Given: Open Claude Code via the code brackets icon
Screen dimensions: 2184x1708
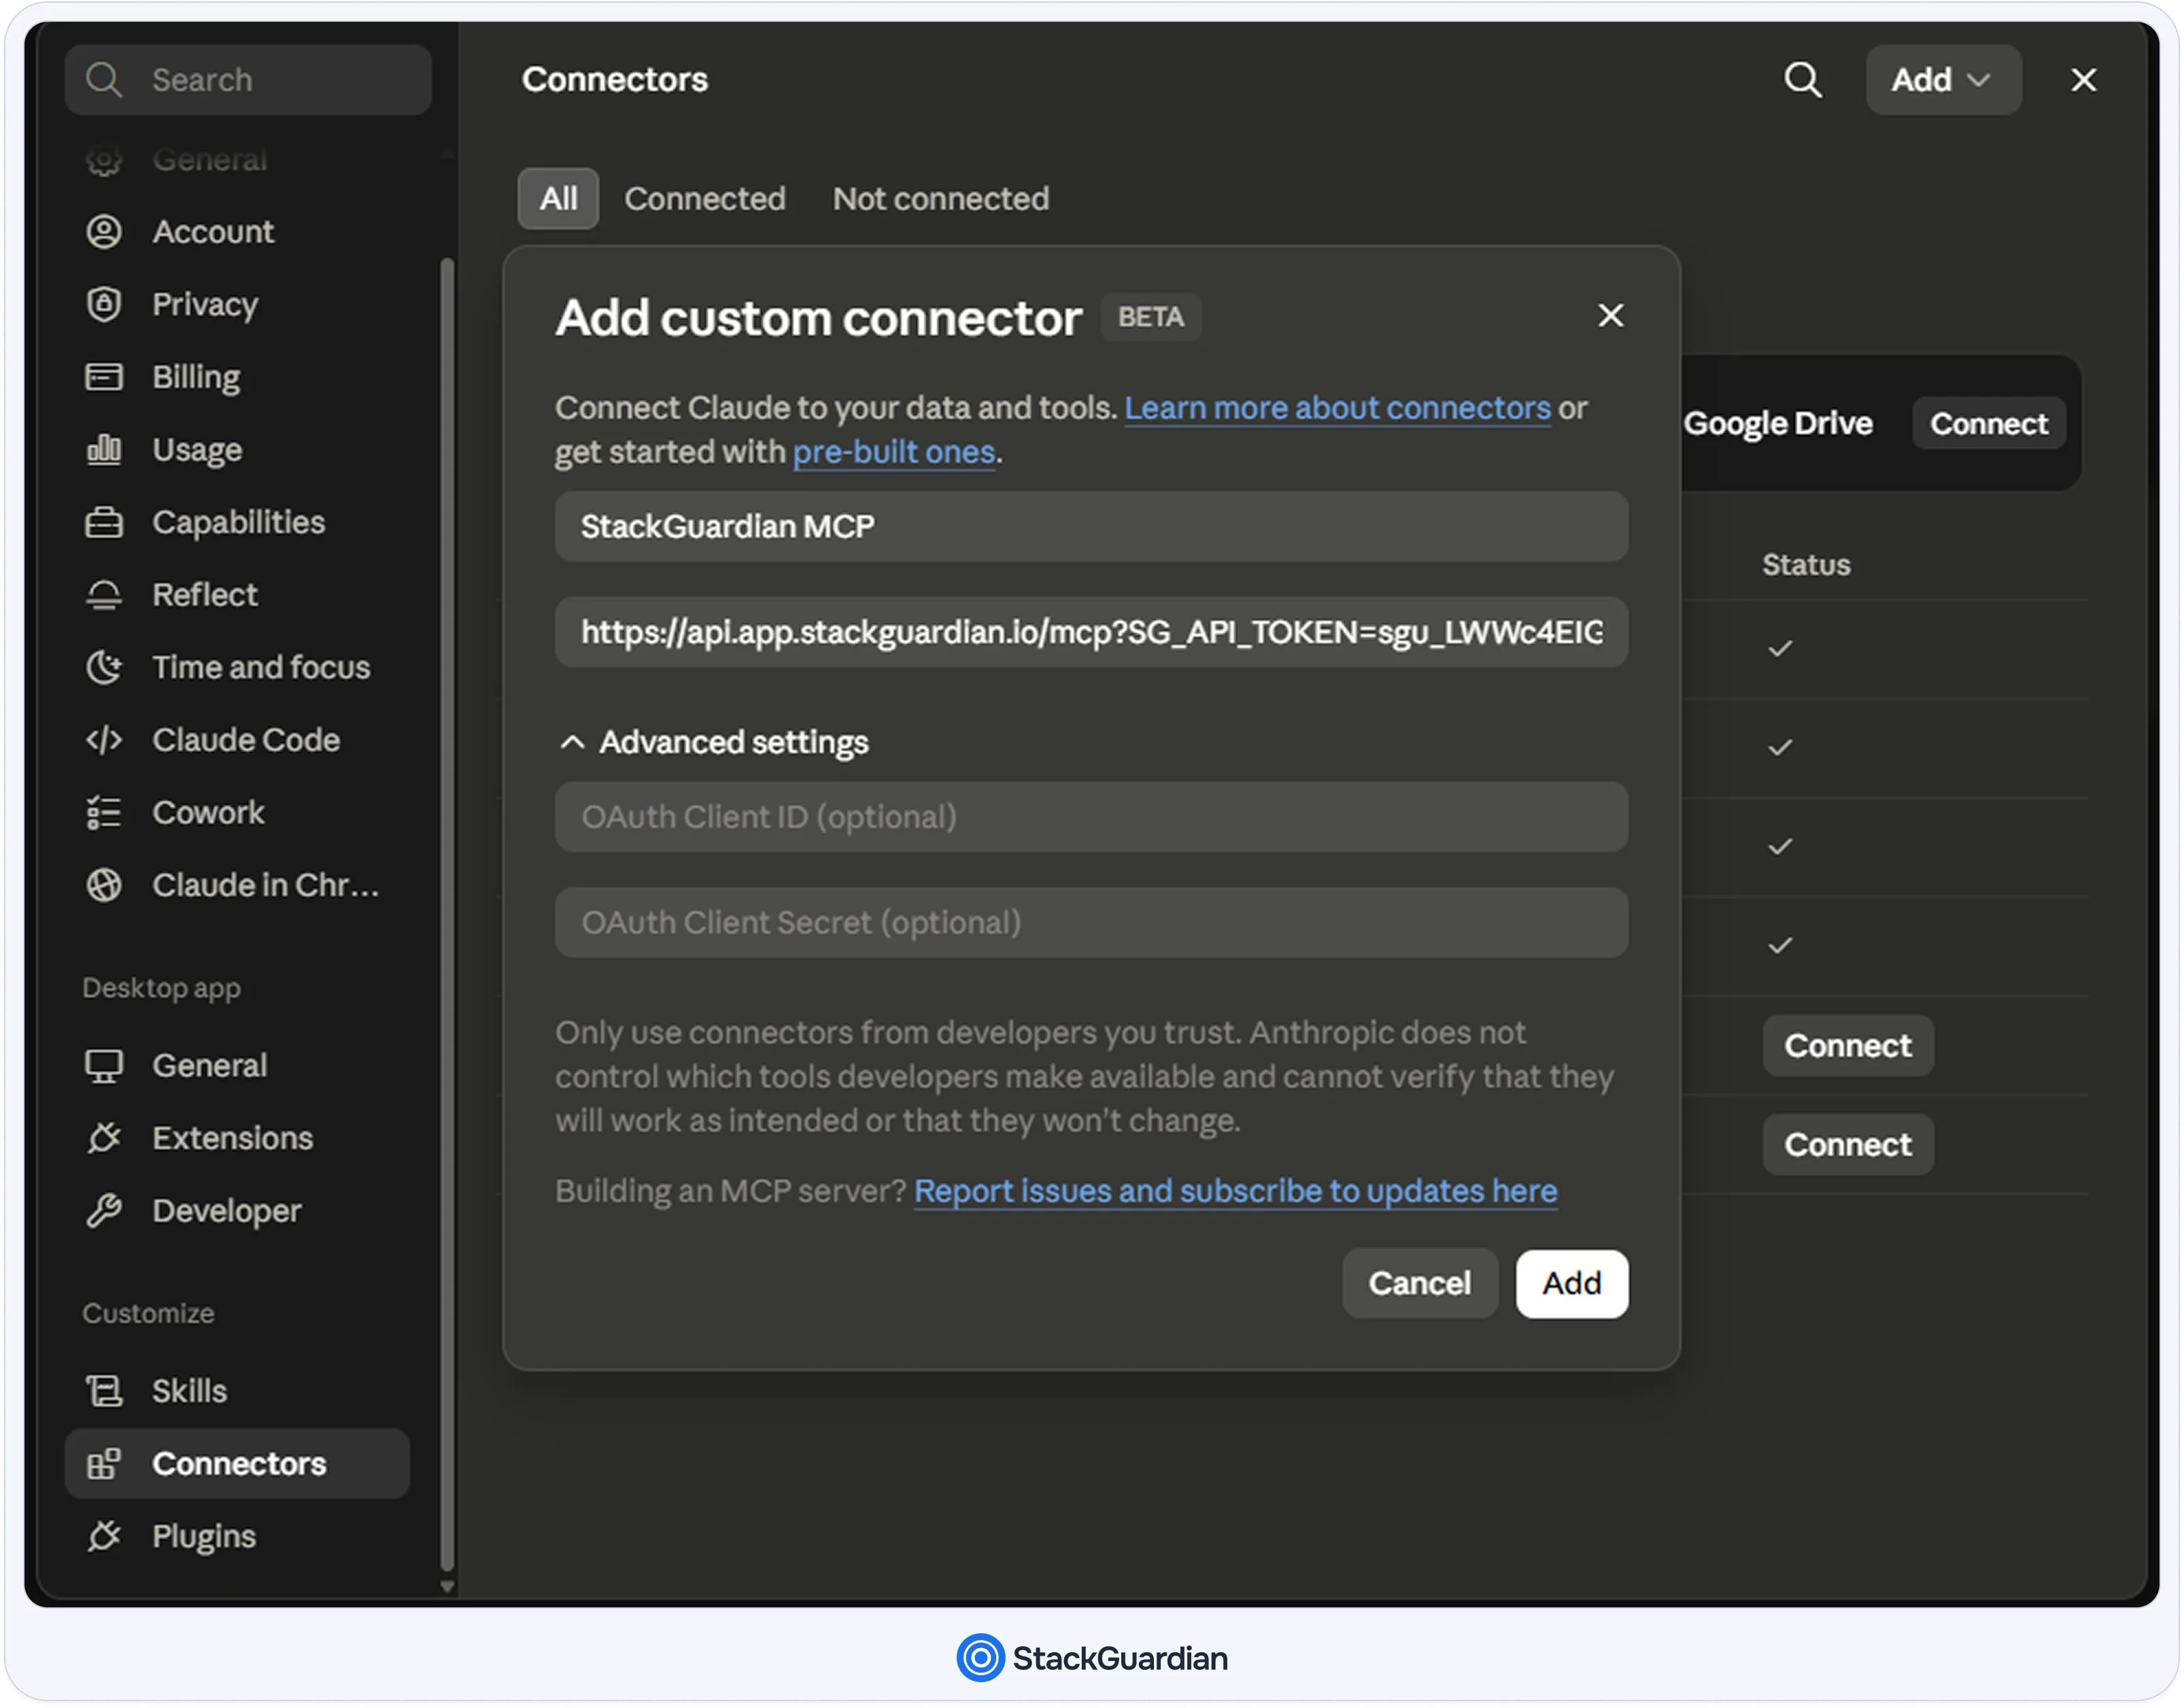Looking at the screenshot, I should pos(104,740).
